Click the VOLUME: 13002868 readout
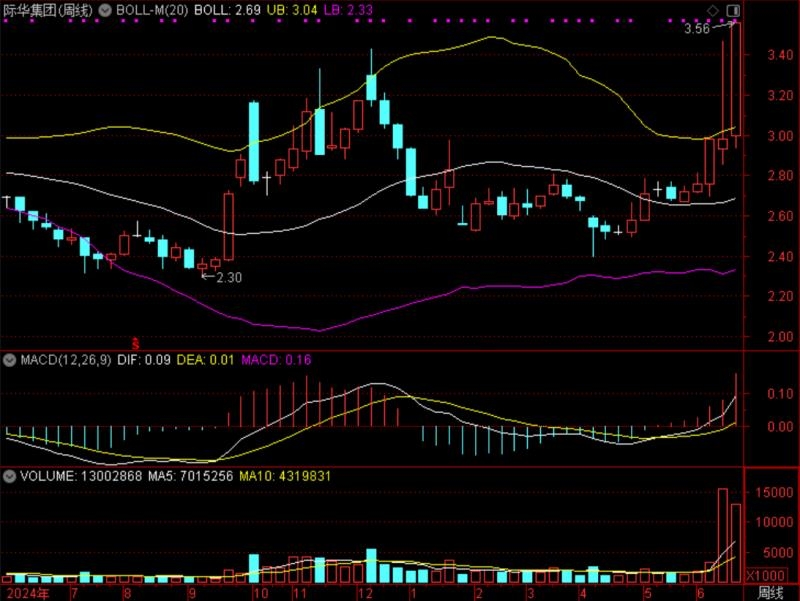Image resolution: width=800 pixels, height=601 pixels. click(x=81, y=477)
